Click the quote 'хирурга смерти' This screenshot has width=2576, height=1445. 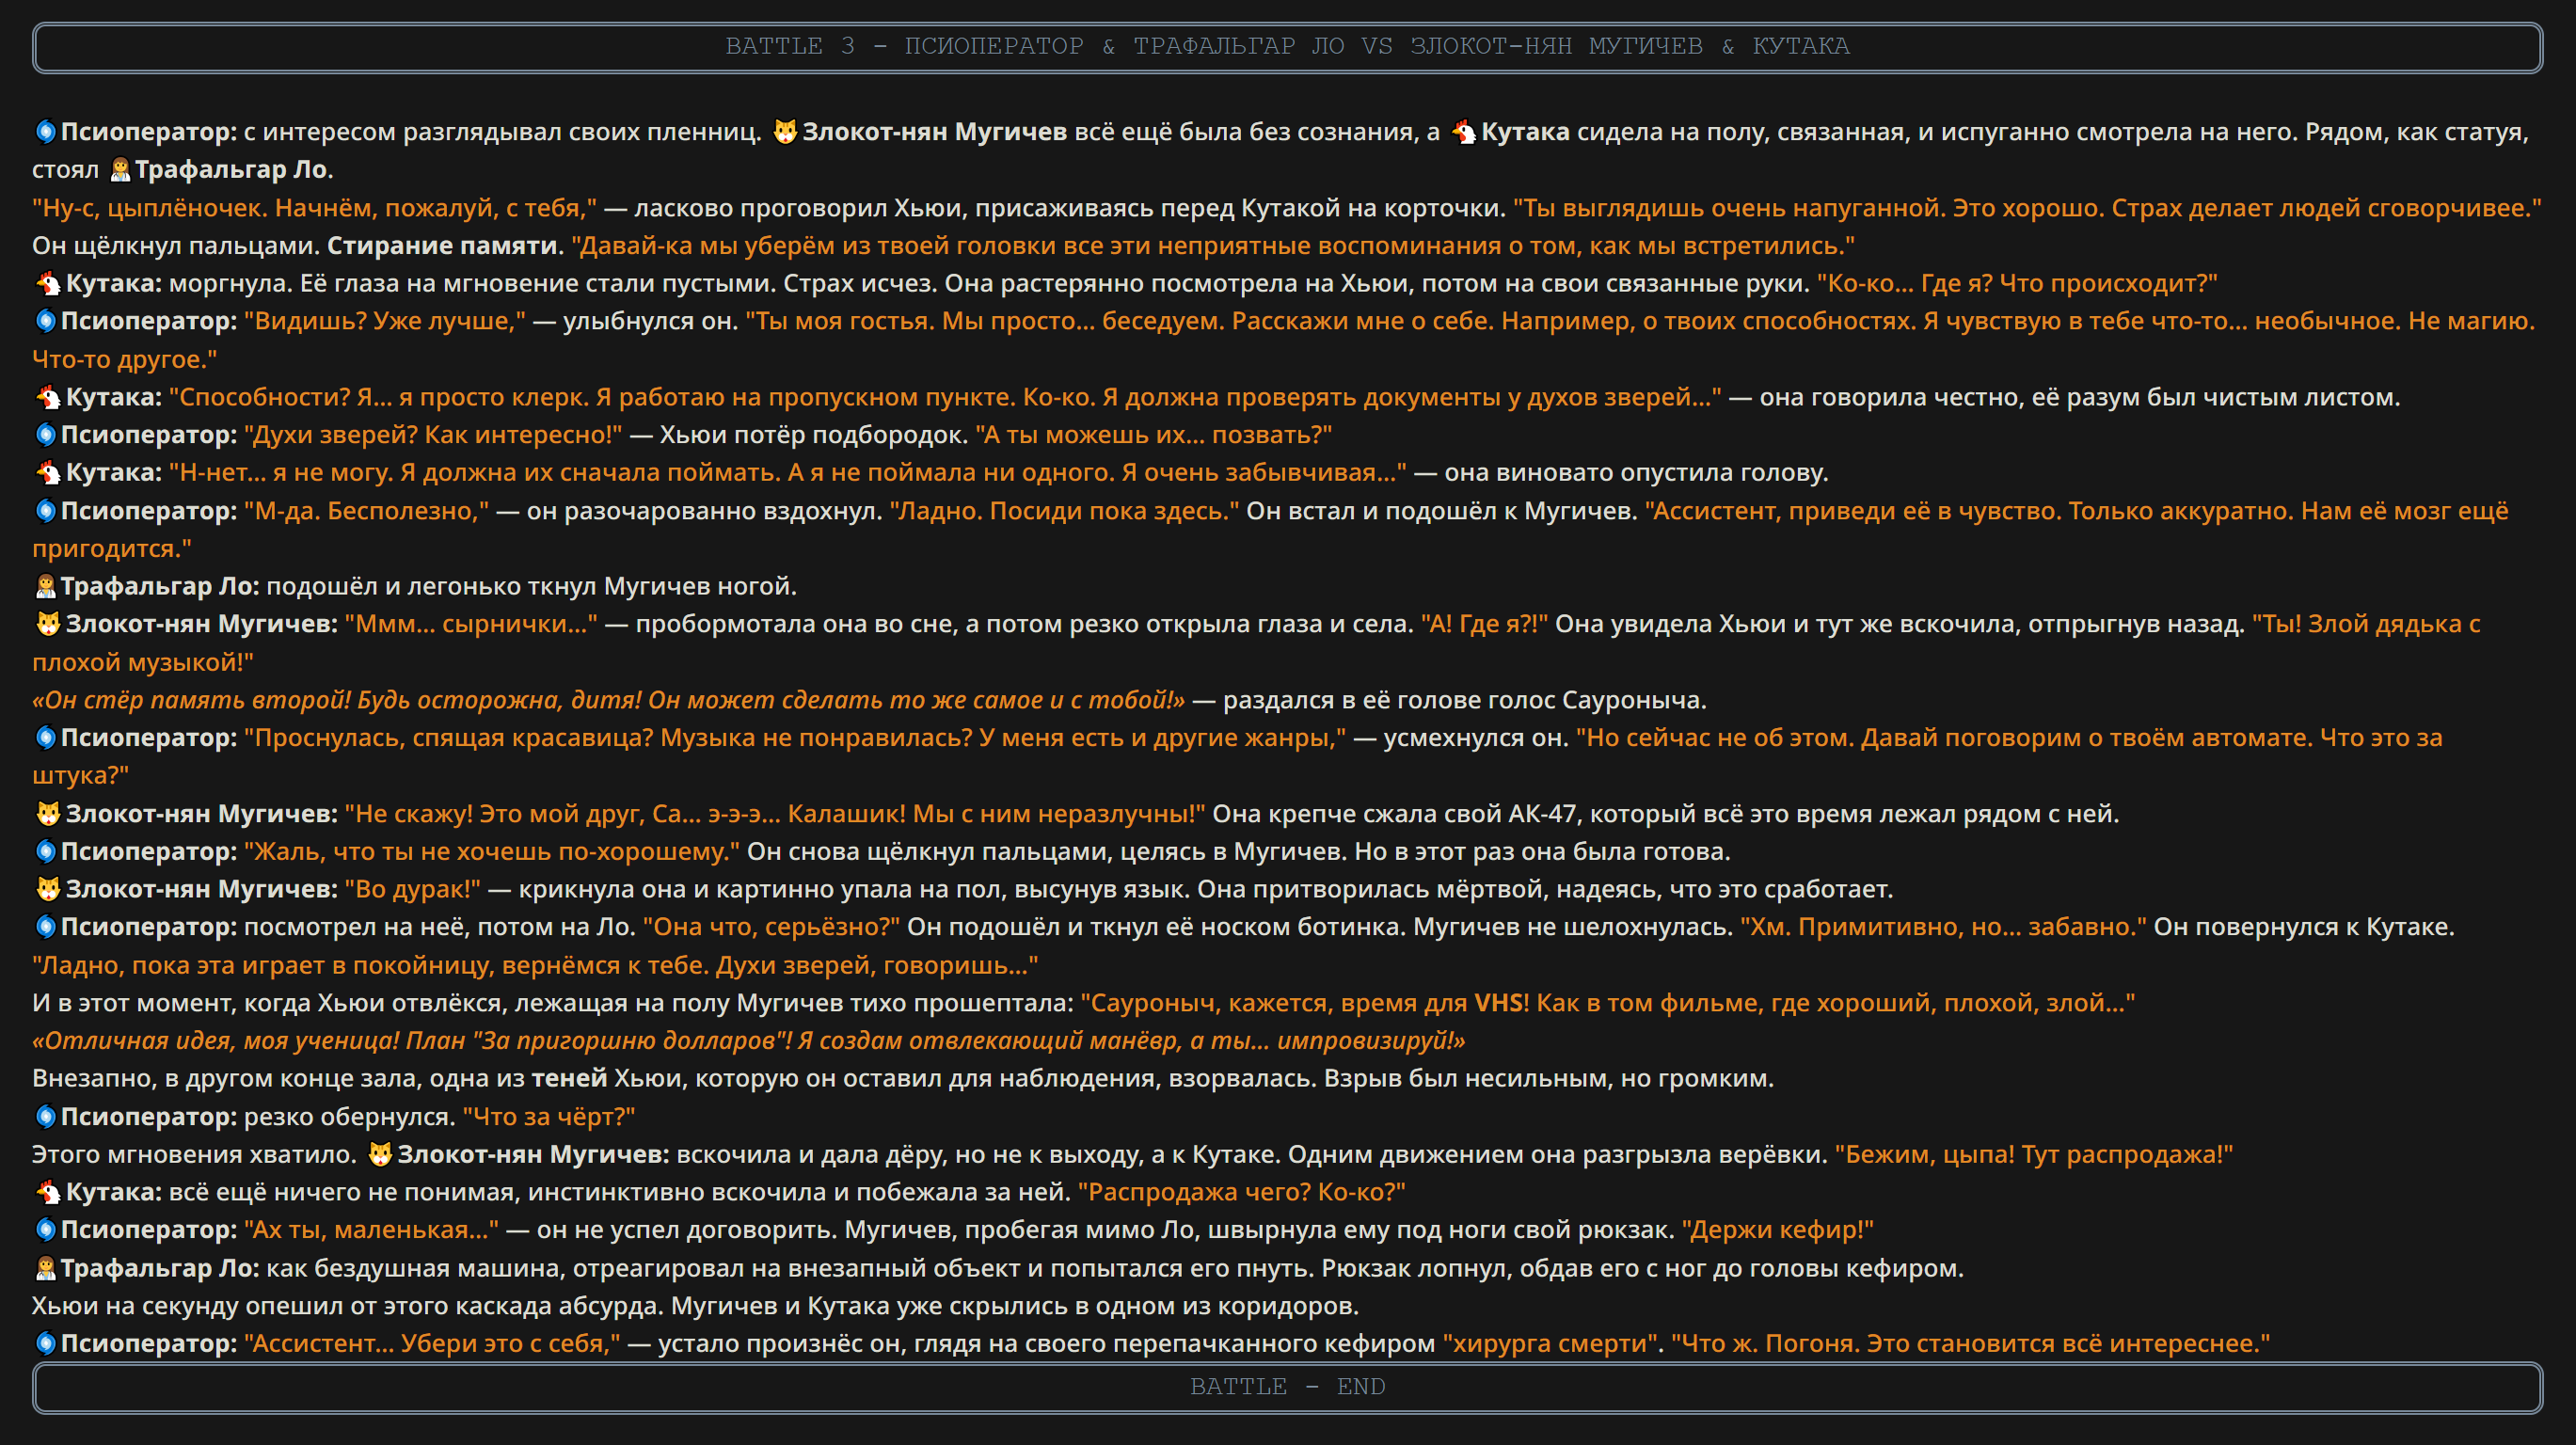(x=1550, y=1344)
